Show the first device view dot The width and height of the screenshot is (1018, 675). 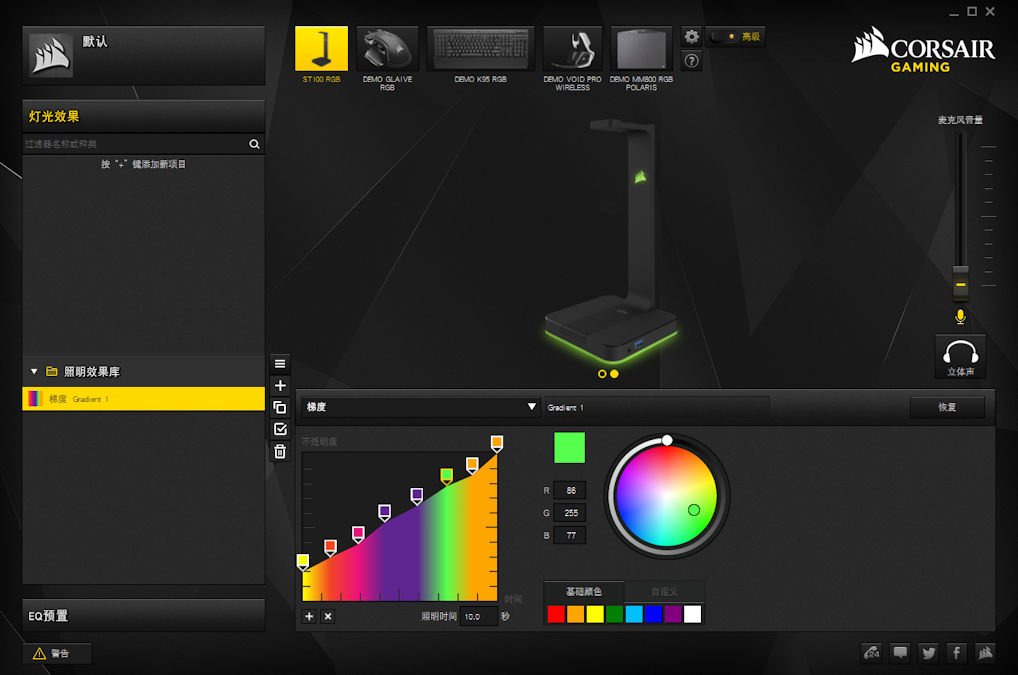pos(602,374)
